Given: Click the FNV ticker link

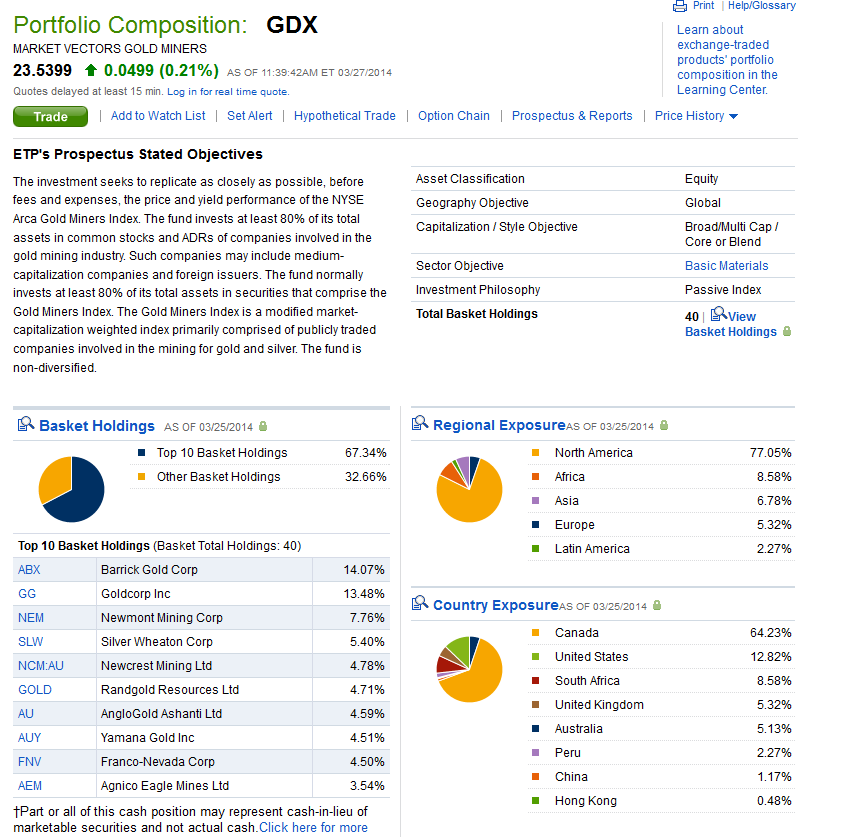Looking at the screenshot, I should pos(30,762).
